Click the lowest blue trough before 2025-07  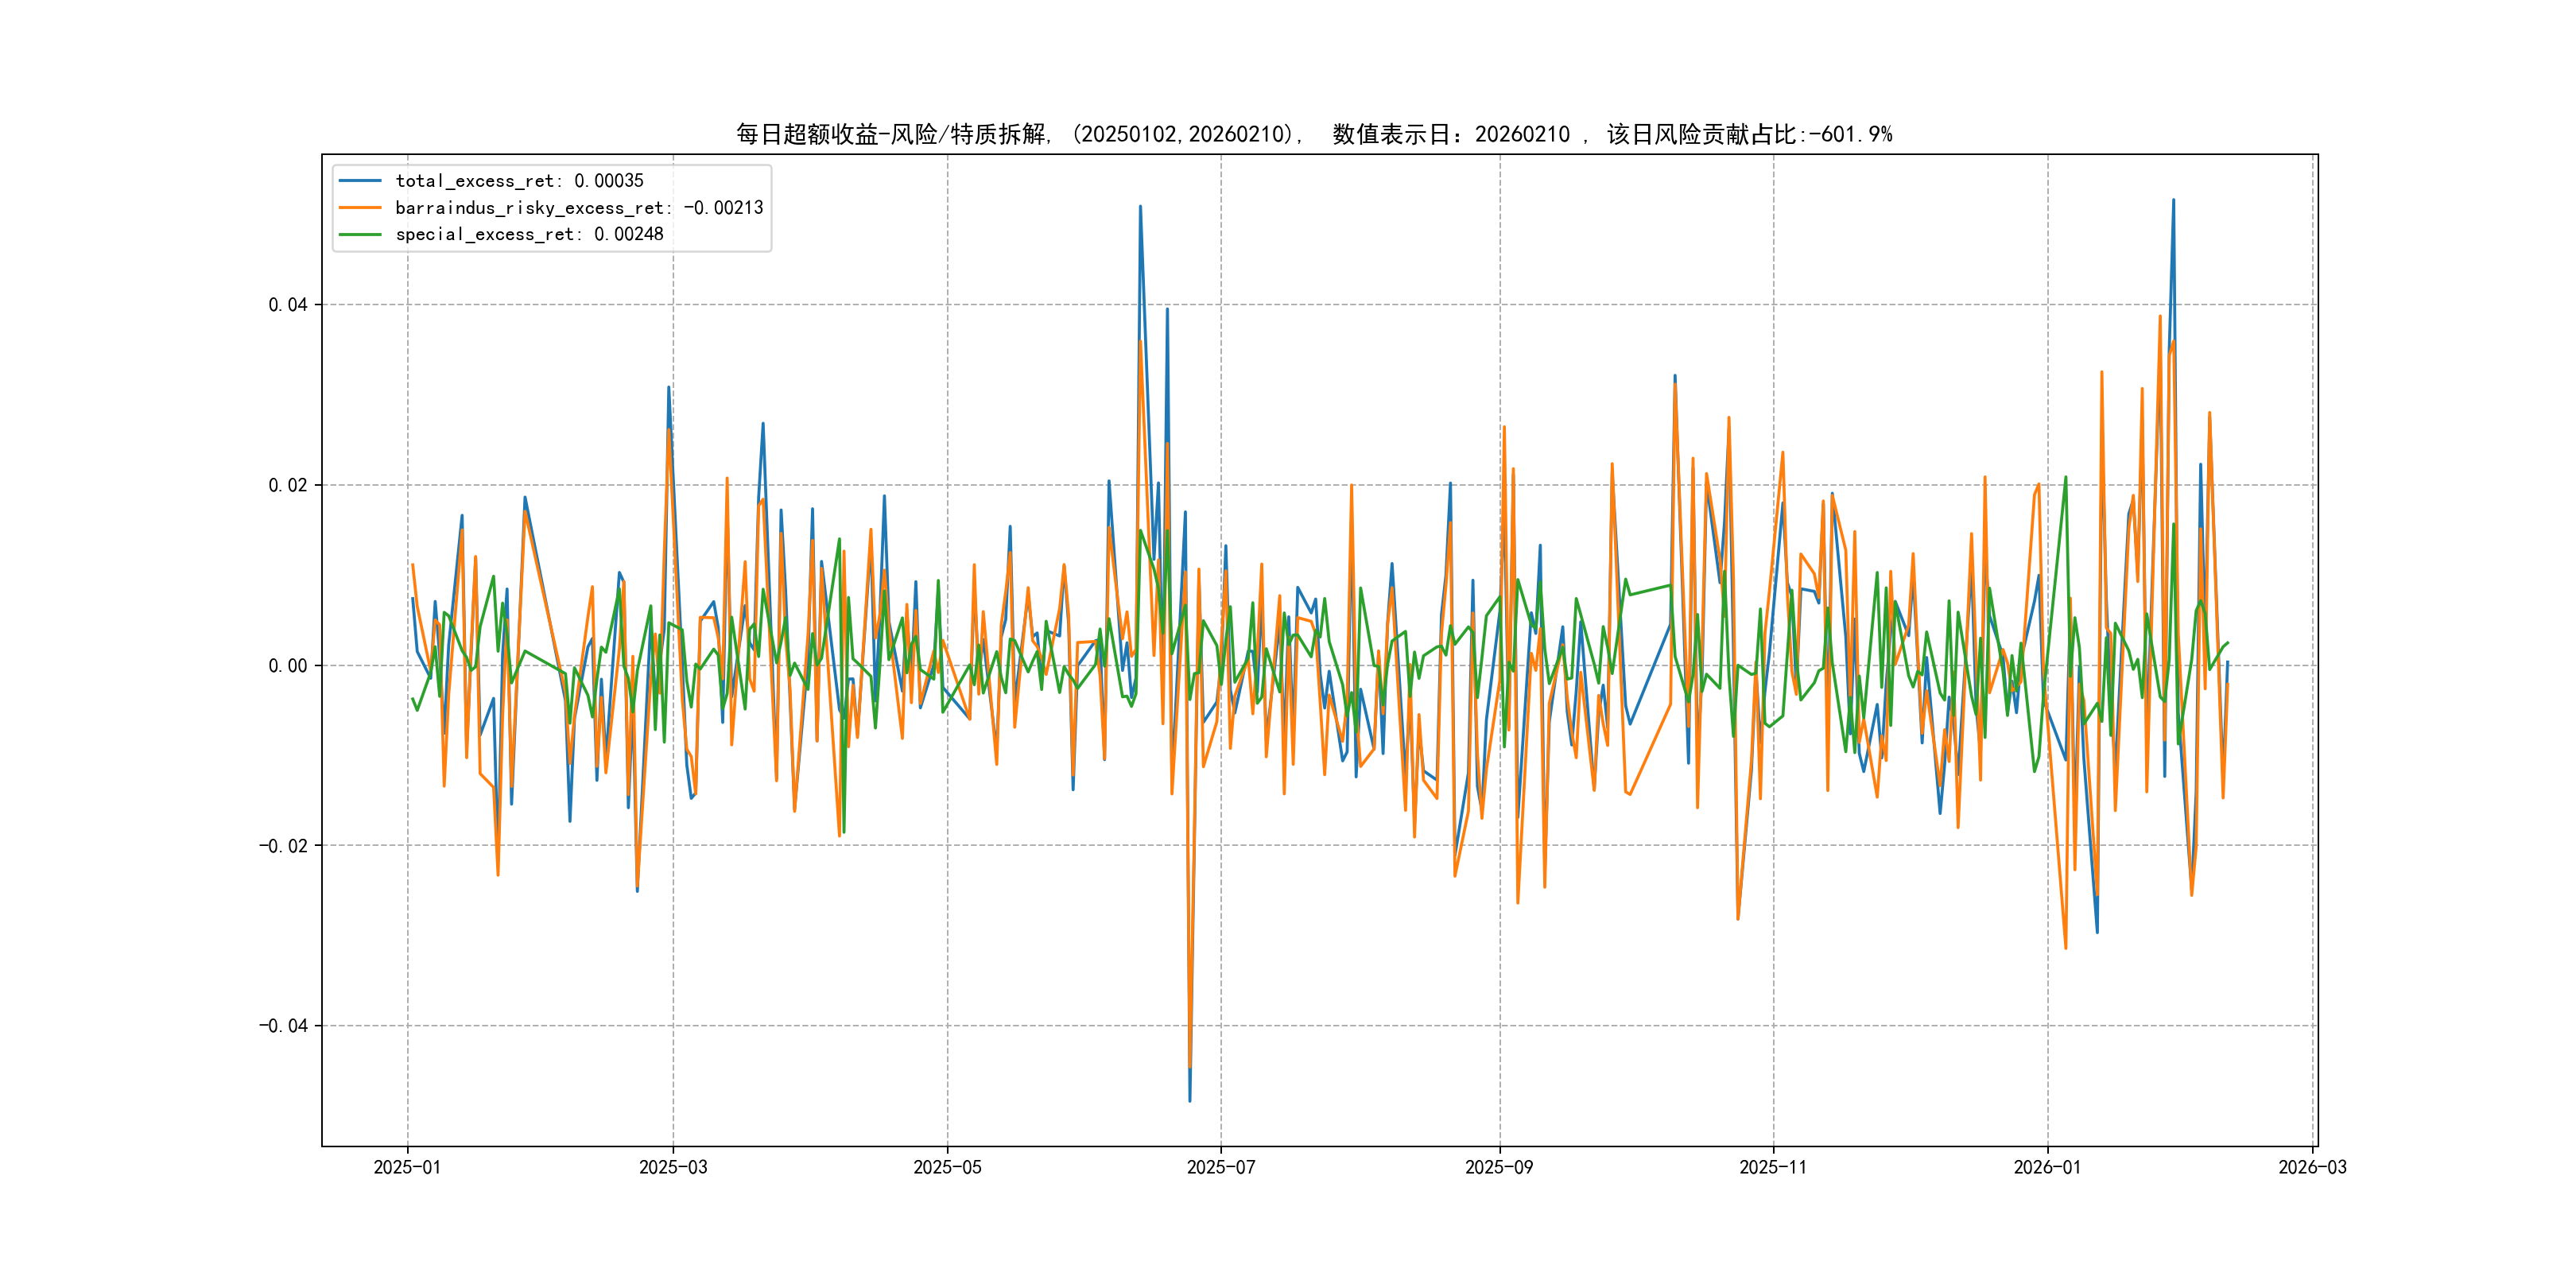1189,1099
